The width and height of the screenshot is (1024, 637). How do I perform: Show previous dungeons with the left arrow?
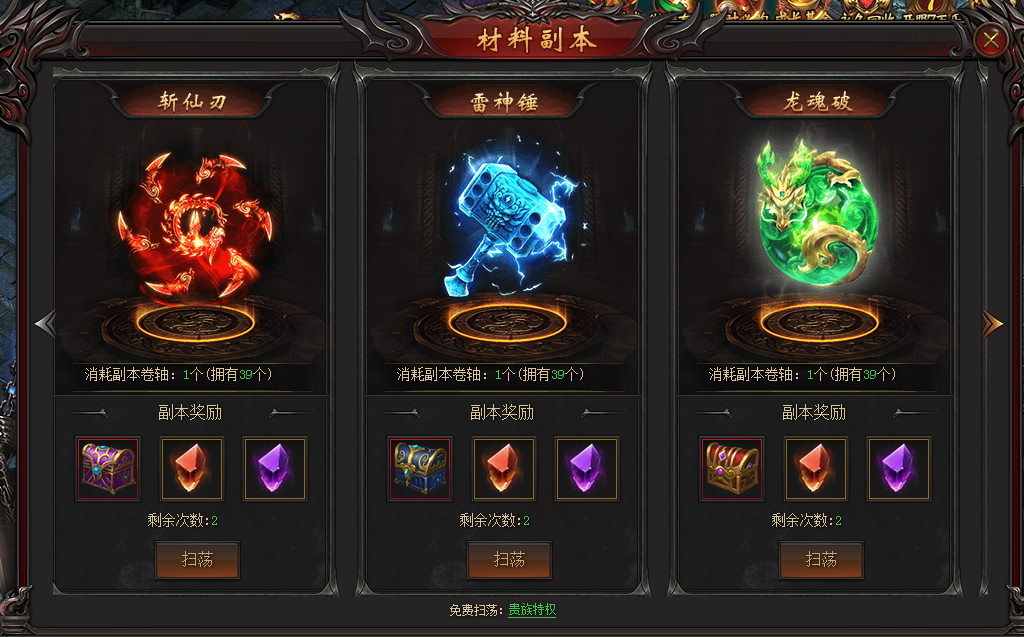[x=46, y=323]
